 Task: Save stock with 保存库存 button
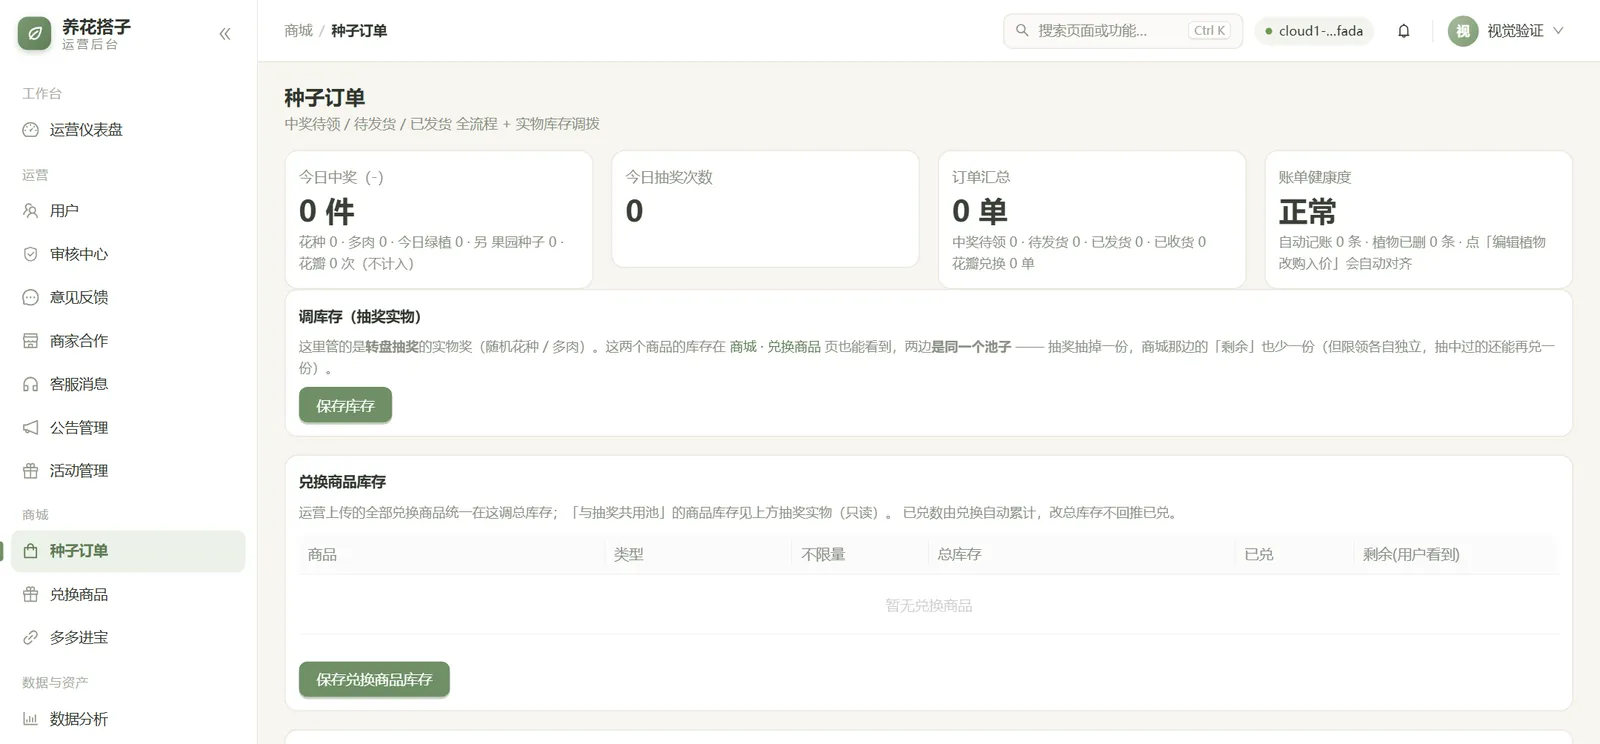[x=345, y=405]
